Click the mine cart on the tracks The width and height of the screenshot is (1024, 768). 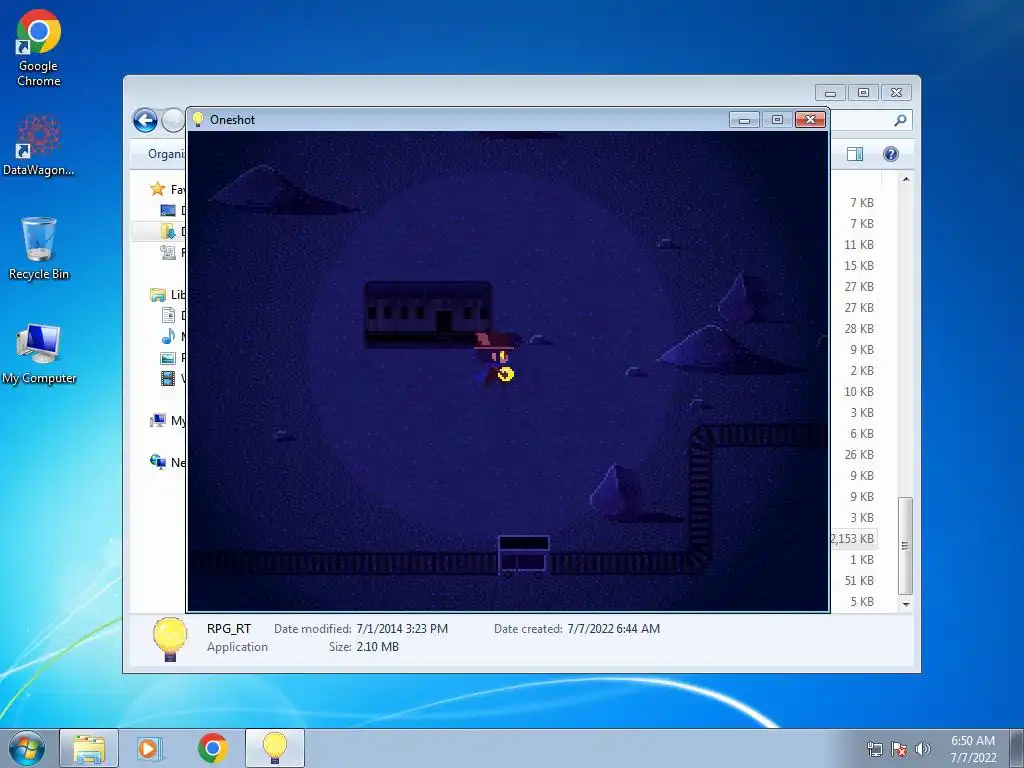click(x=524, y=556)
